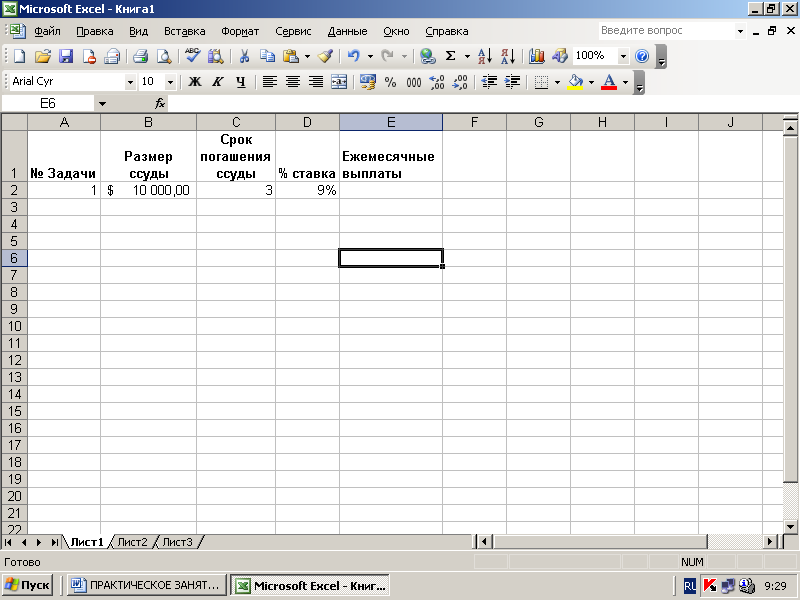
Task: Open the paste options dropdown arrow
Action: tap(307, 56)
